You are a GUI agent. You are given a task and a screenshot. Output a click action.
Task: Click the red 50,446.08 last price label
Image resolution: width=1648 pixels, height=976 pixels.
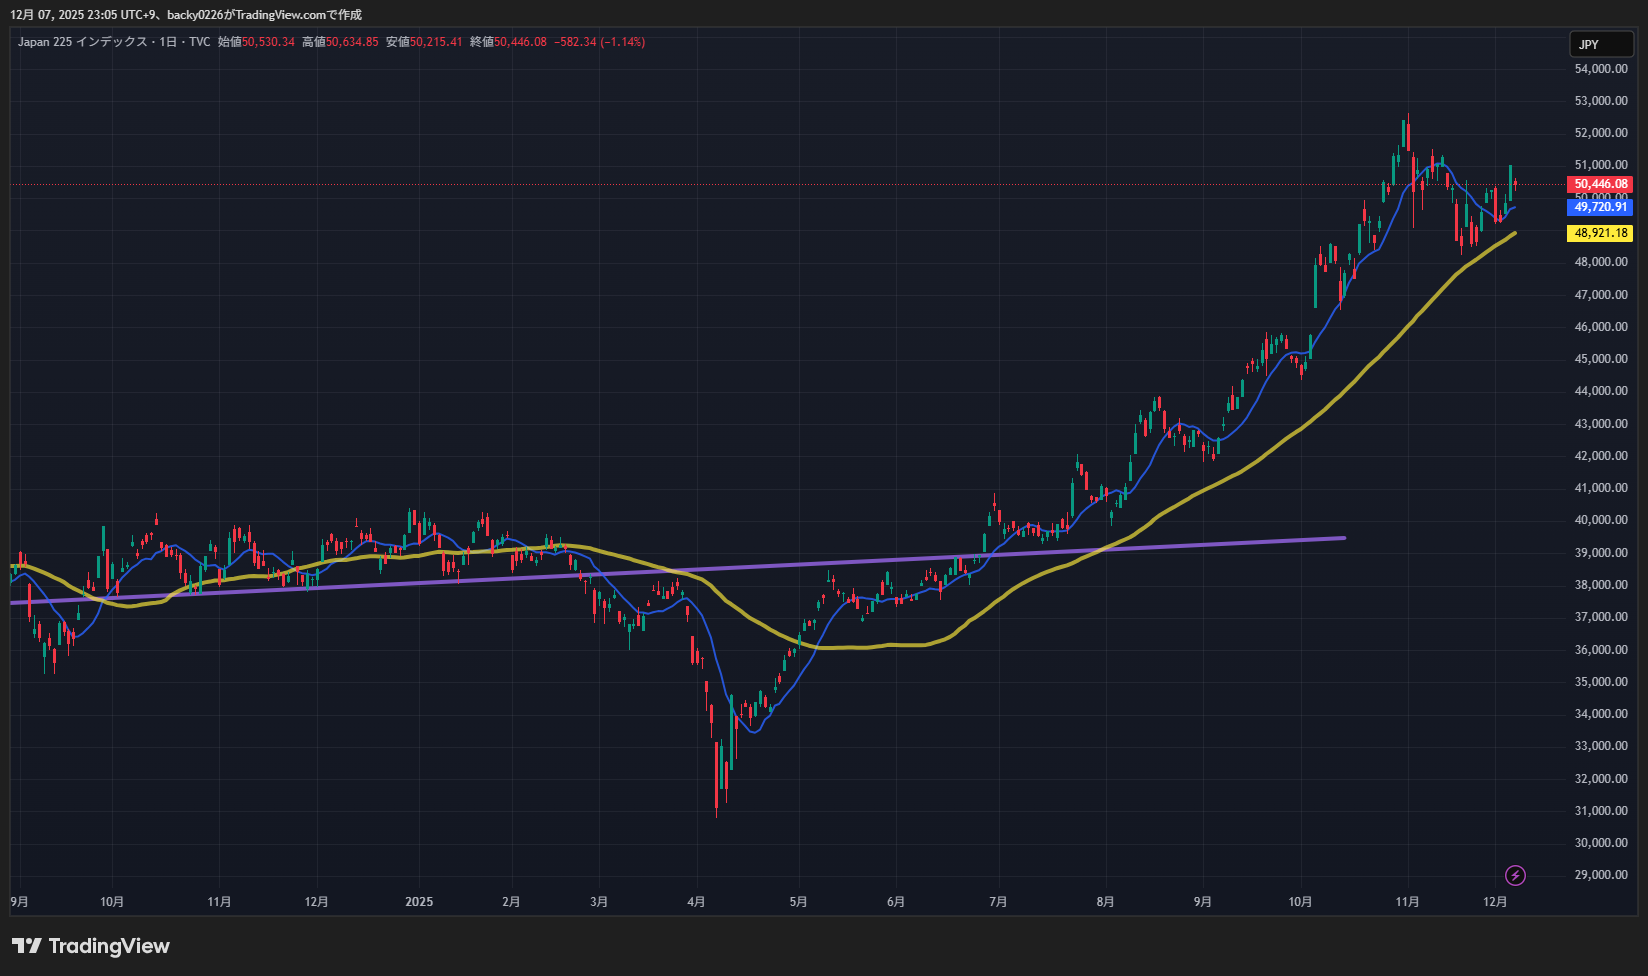[x=1600, y=184]
